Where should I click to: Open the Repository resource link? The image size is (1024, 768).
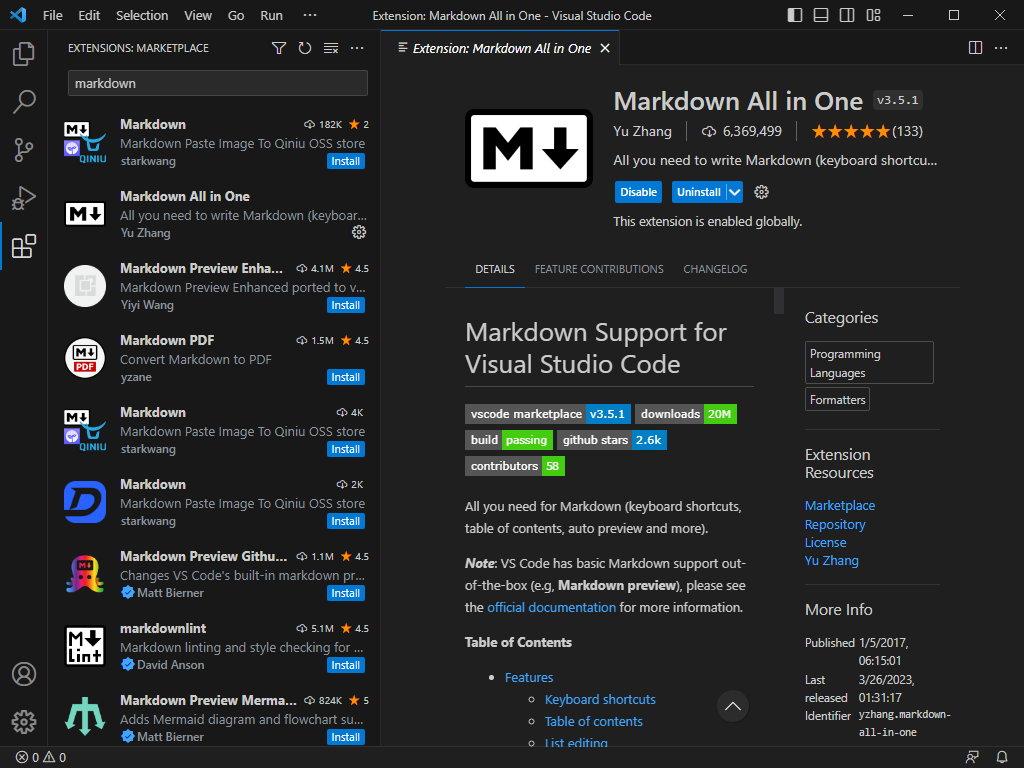point(835,524)
